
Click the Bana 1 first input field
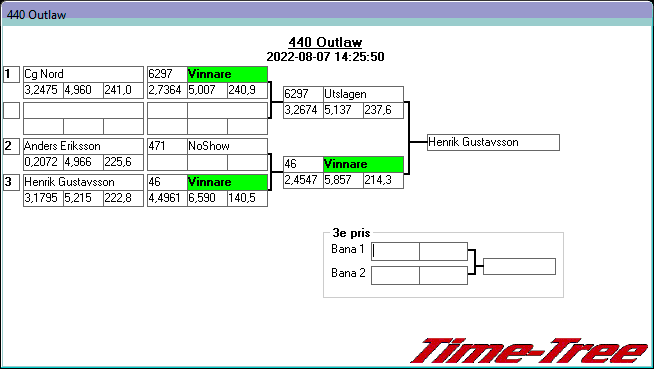click(x=395, y=251)
